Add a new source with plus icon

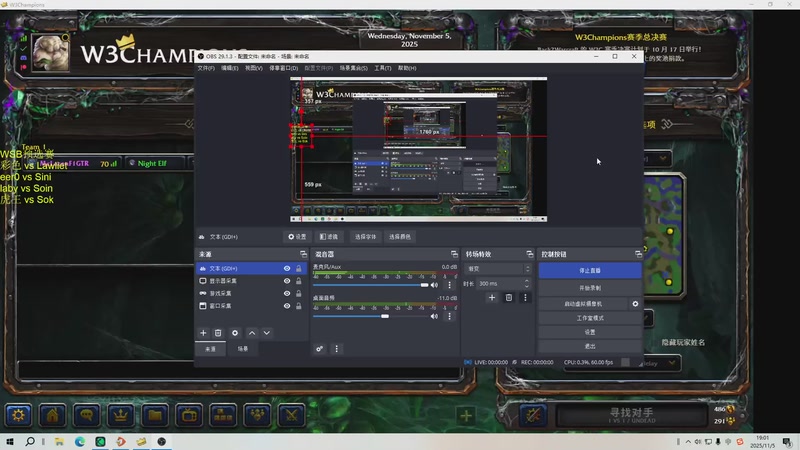click(x=203, y=333)
